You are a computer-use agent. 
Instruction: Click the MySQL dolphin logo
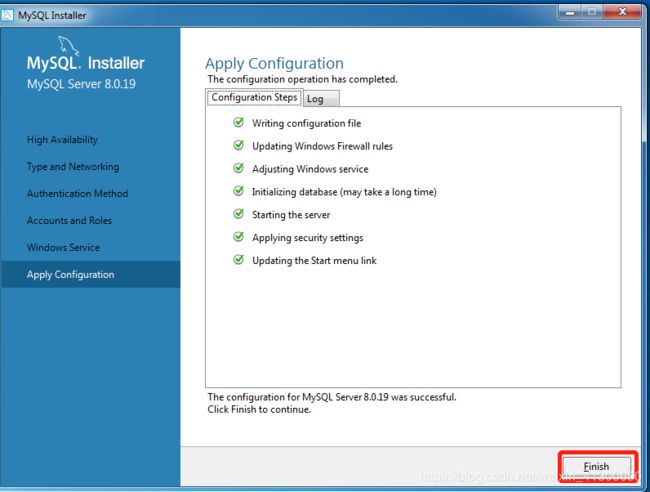(x=68, y=46)
